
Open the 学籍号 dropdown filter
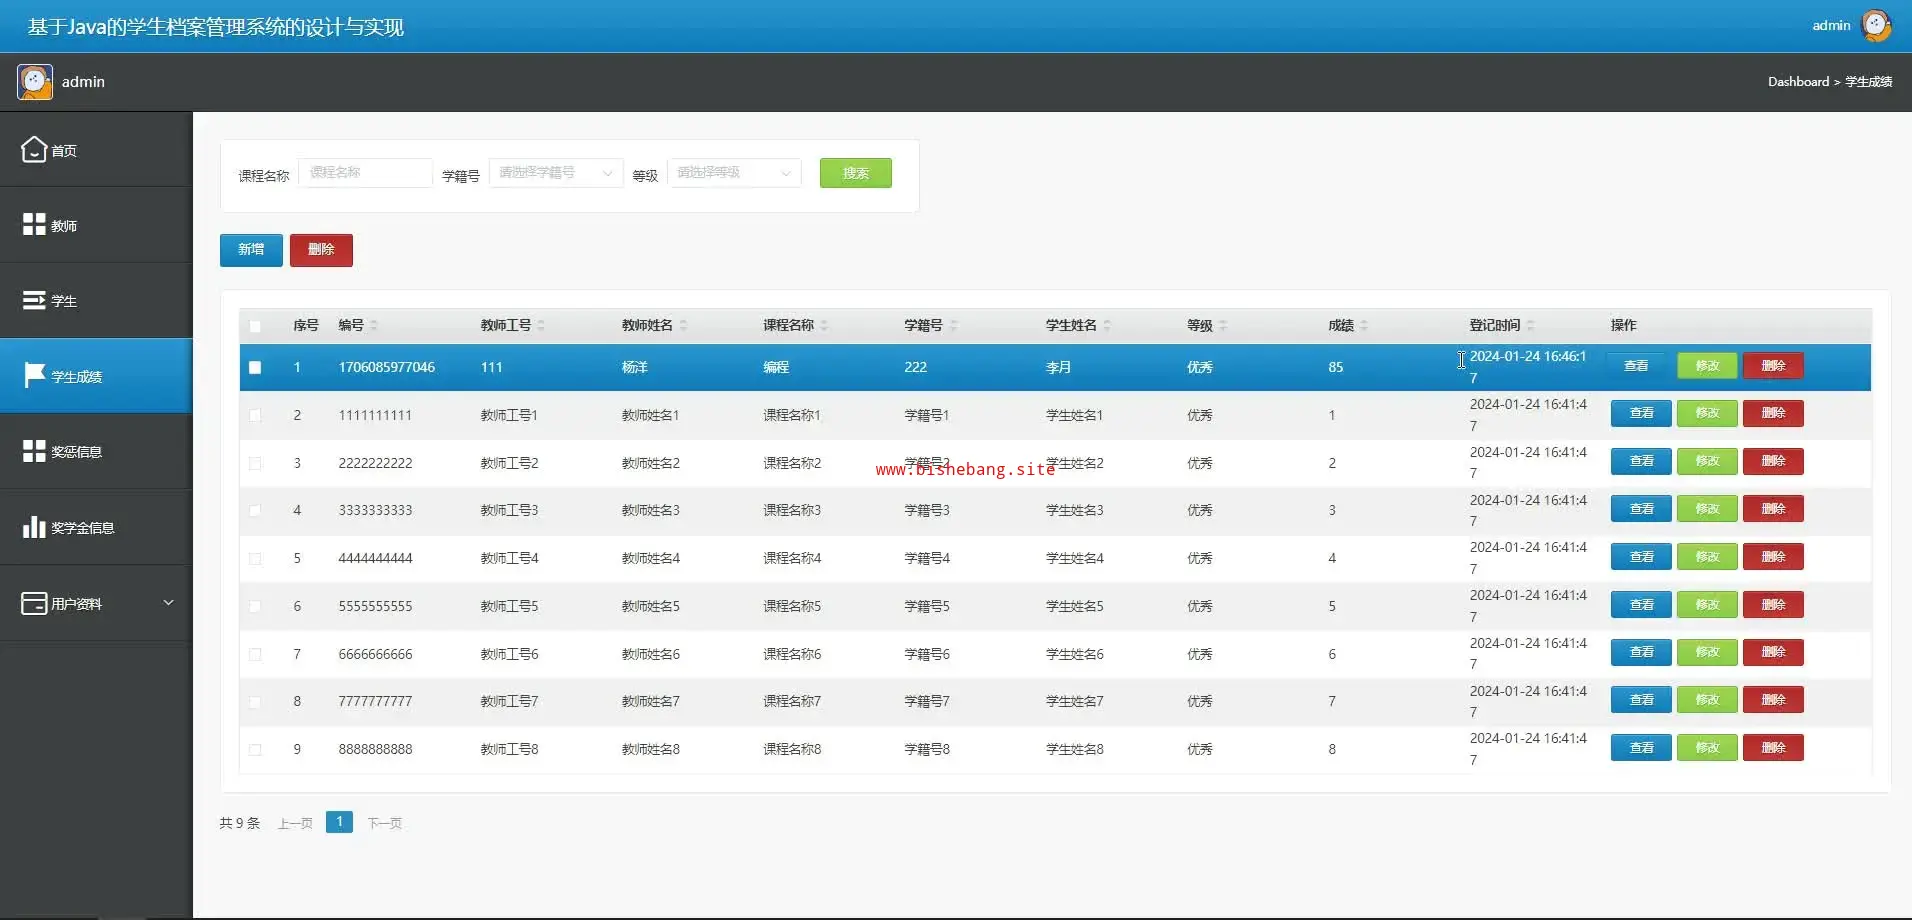pyautogui.click(x=555, y=173)
